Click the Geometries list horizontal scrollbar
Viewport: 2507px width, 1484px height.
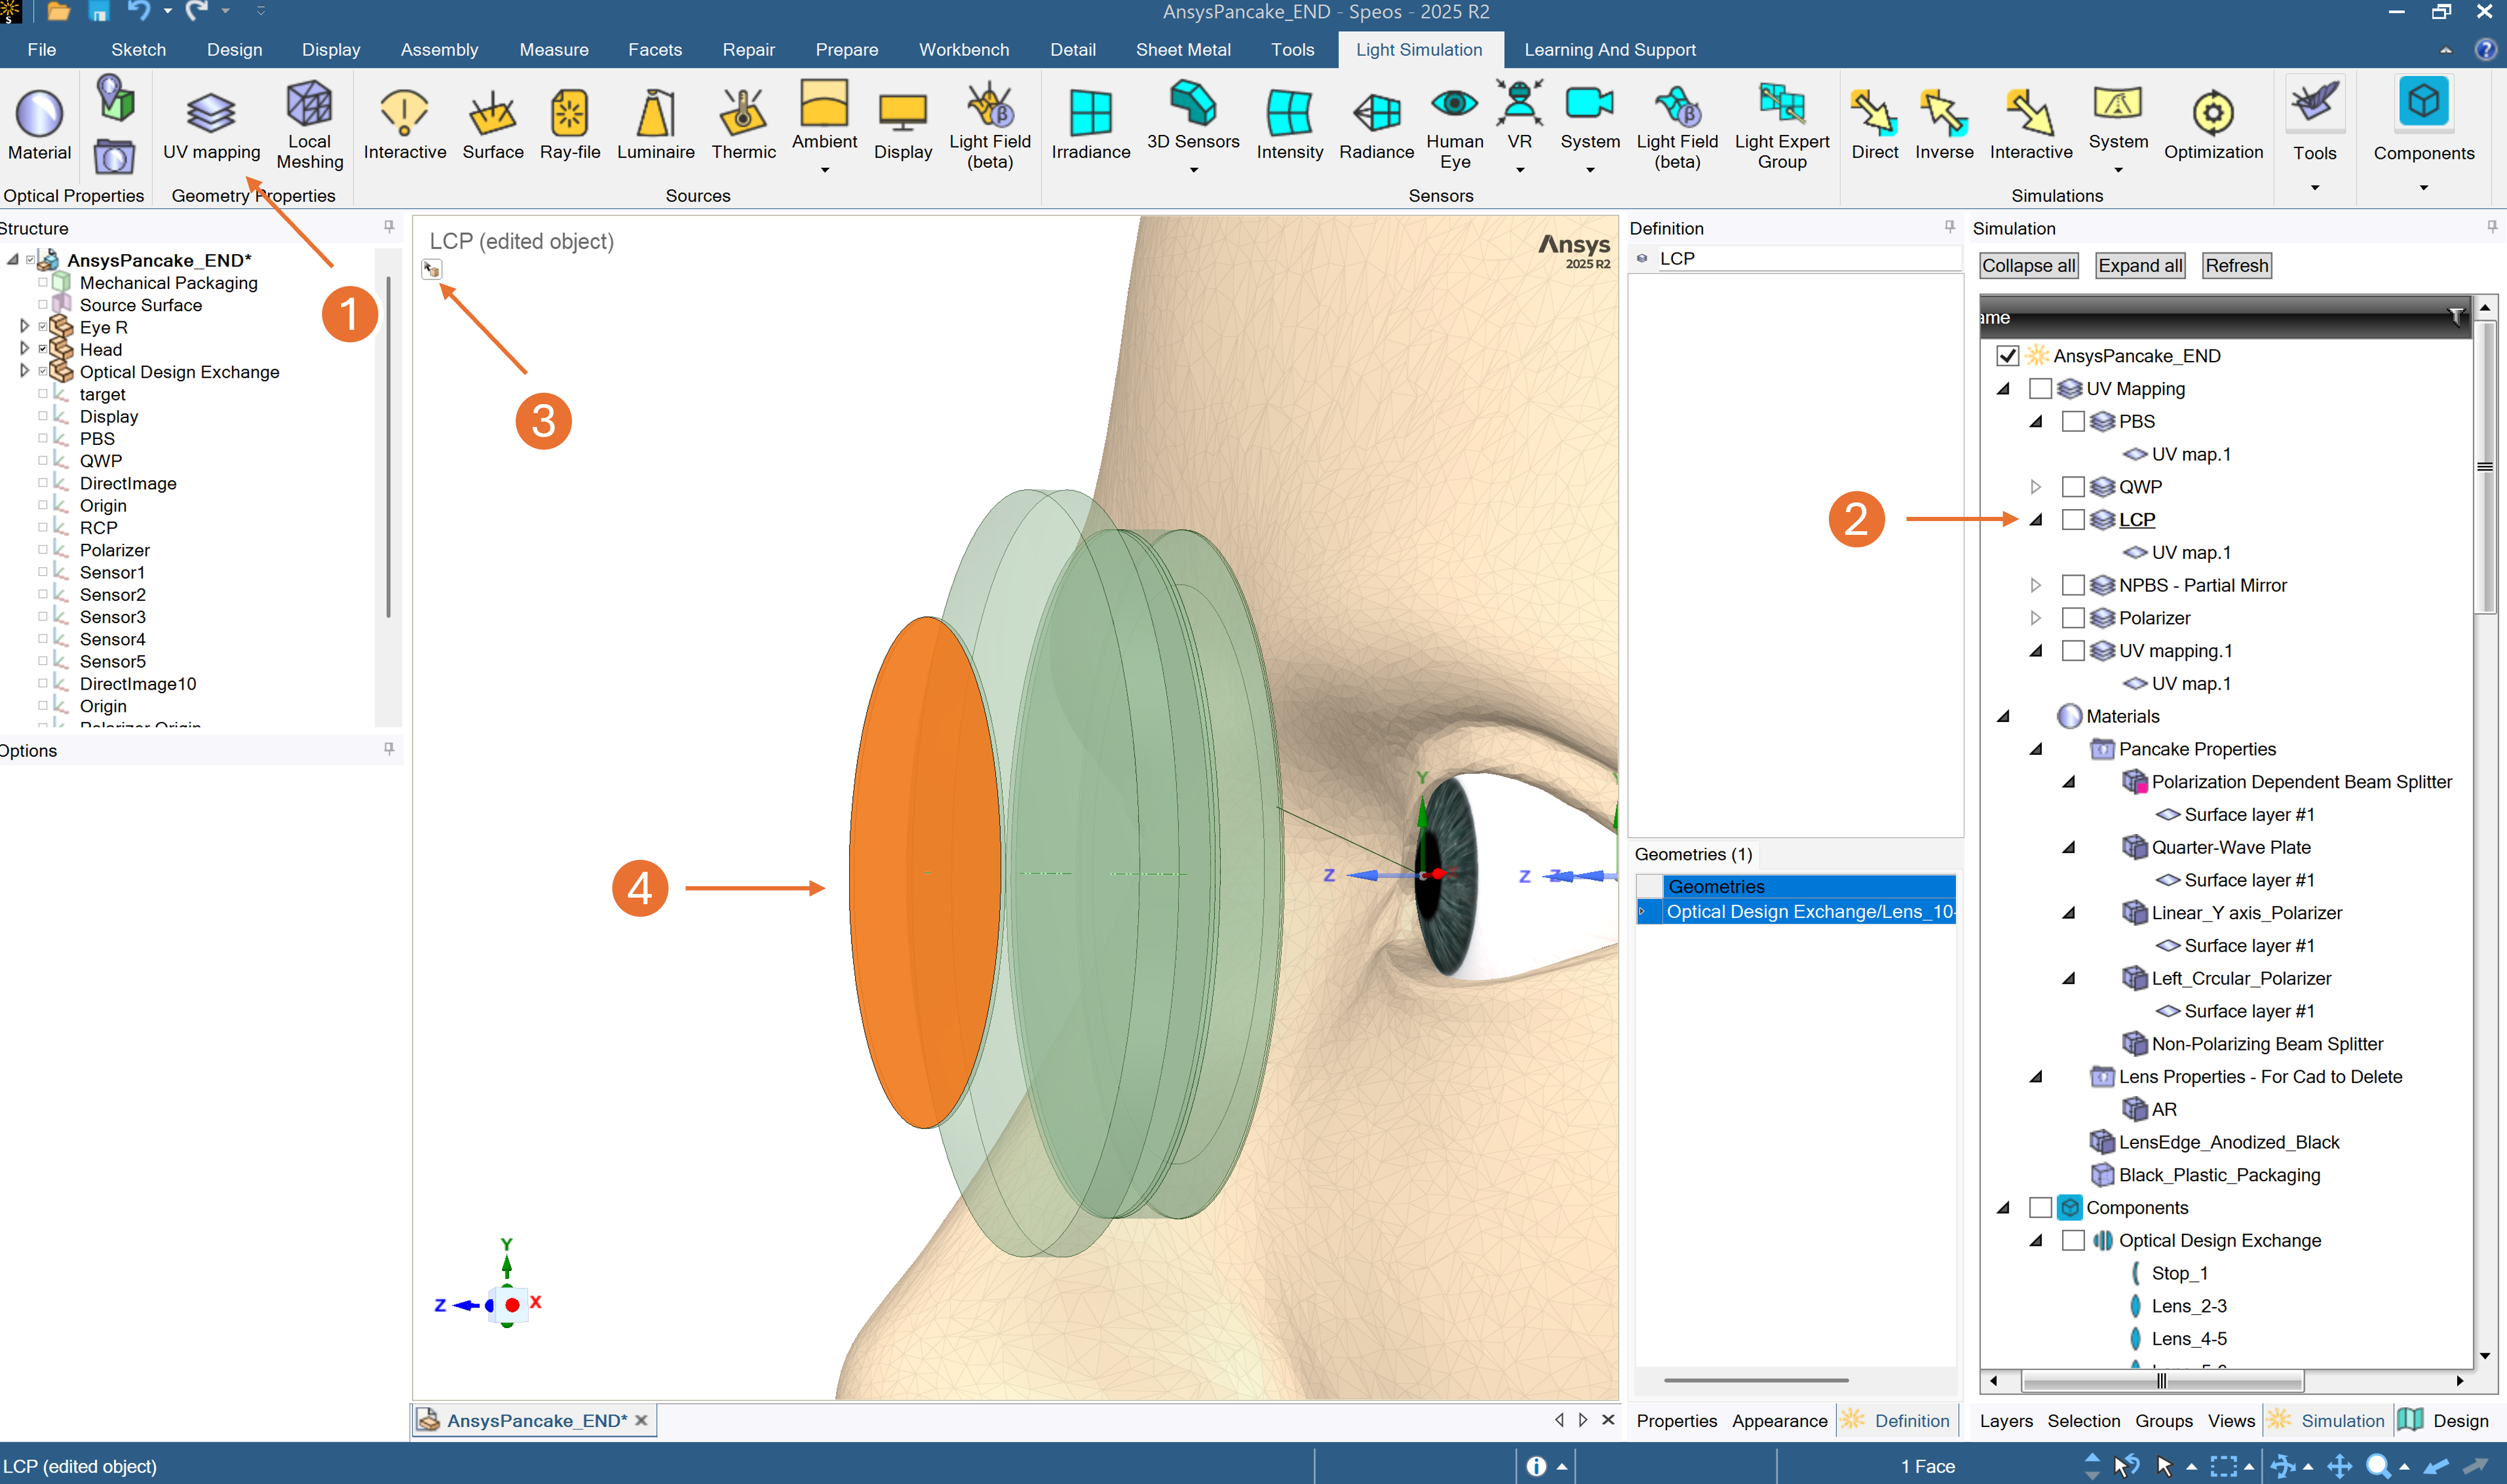click(1755, 1380)
